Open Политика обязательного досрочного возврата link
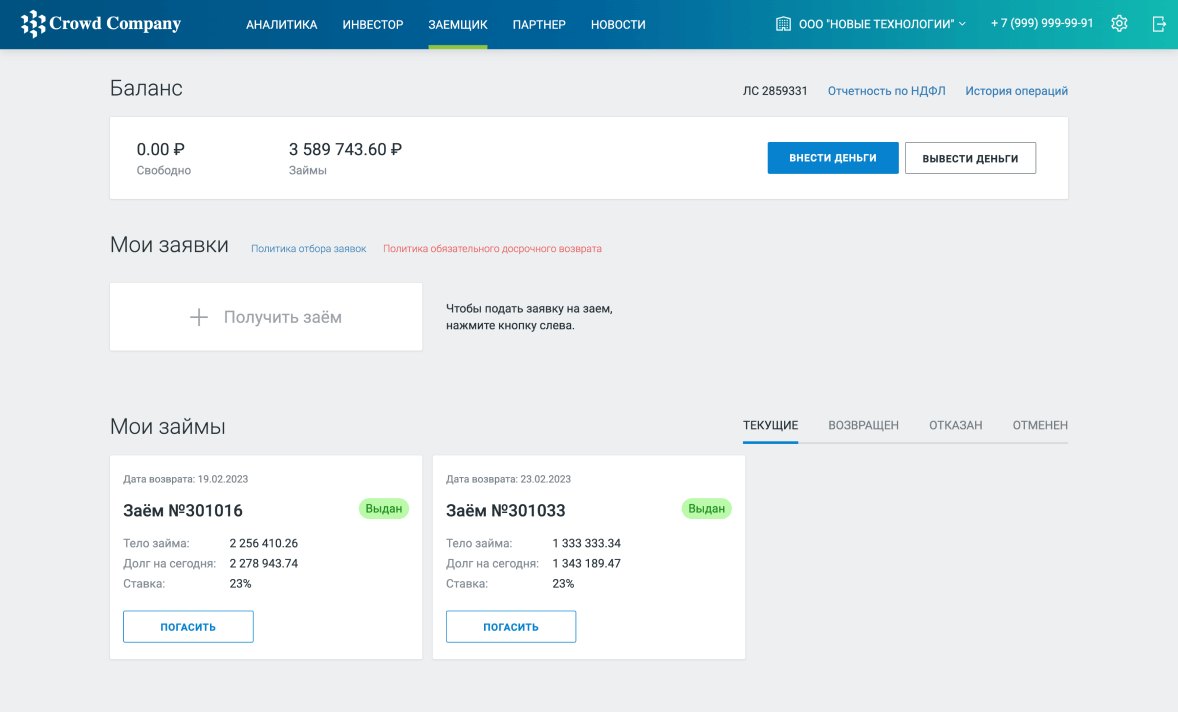The image size is (1178, 712). click(x=492, y=249)
